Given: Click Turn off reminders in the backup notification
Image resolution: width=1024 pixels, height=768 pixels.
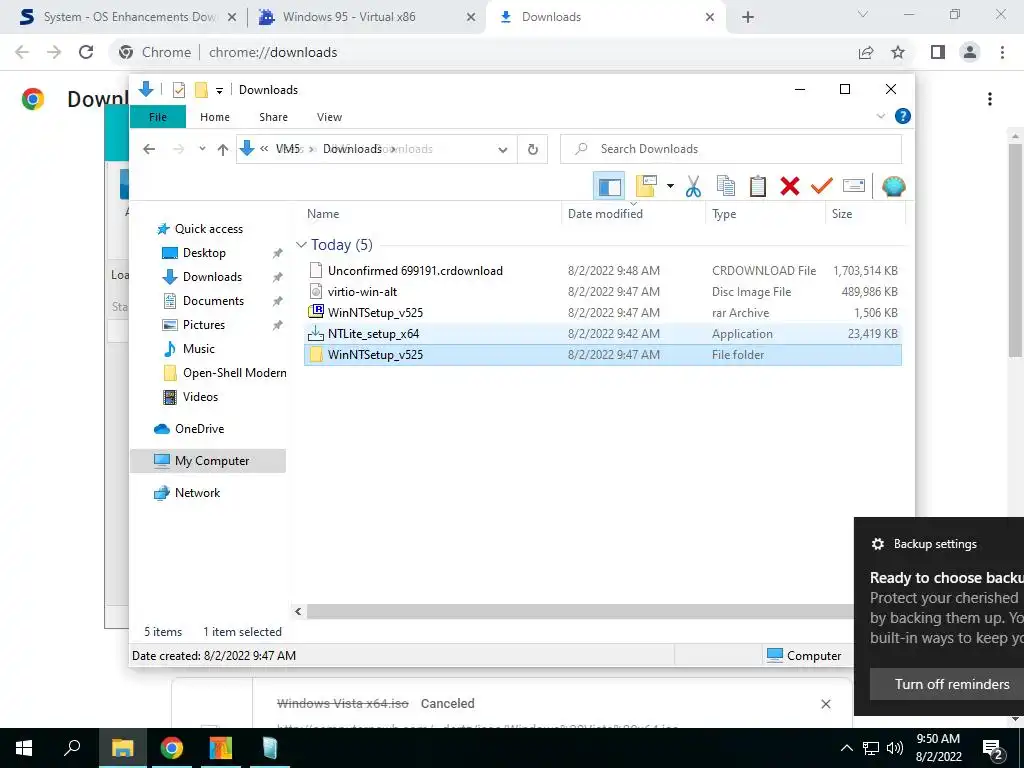Looking at the screenshot, I should point(947,684).
